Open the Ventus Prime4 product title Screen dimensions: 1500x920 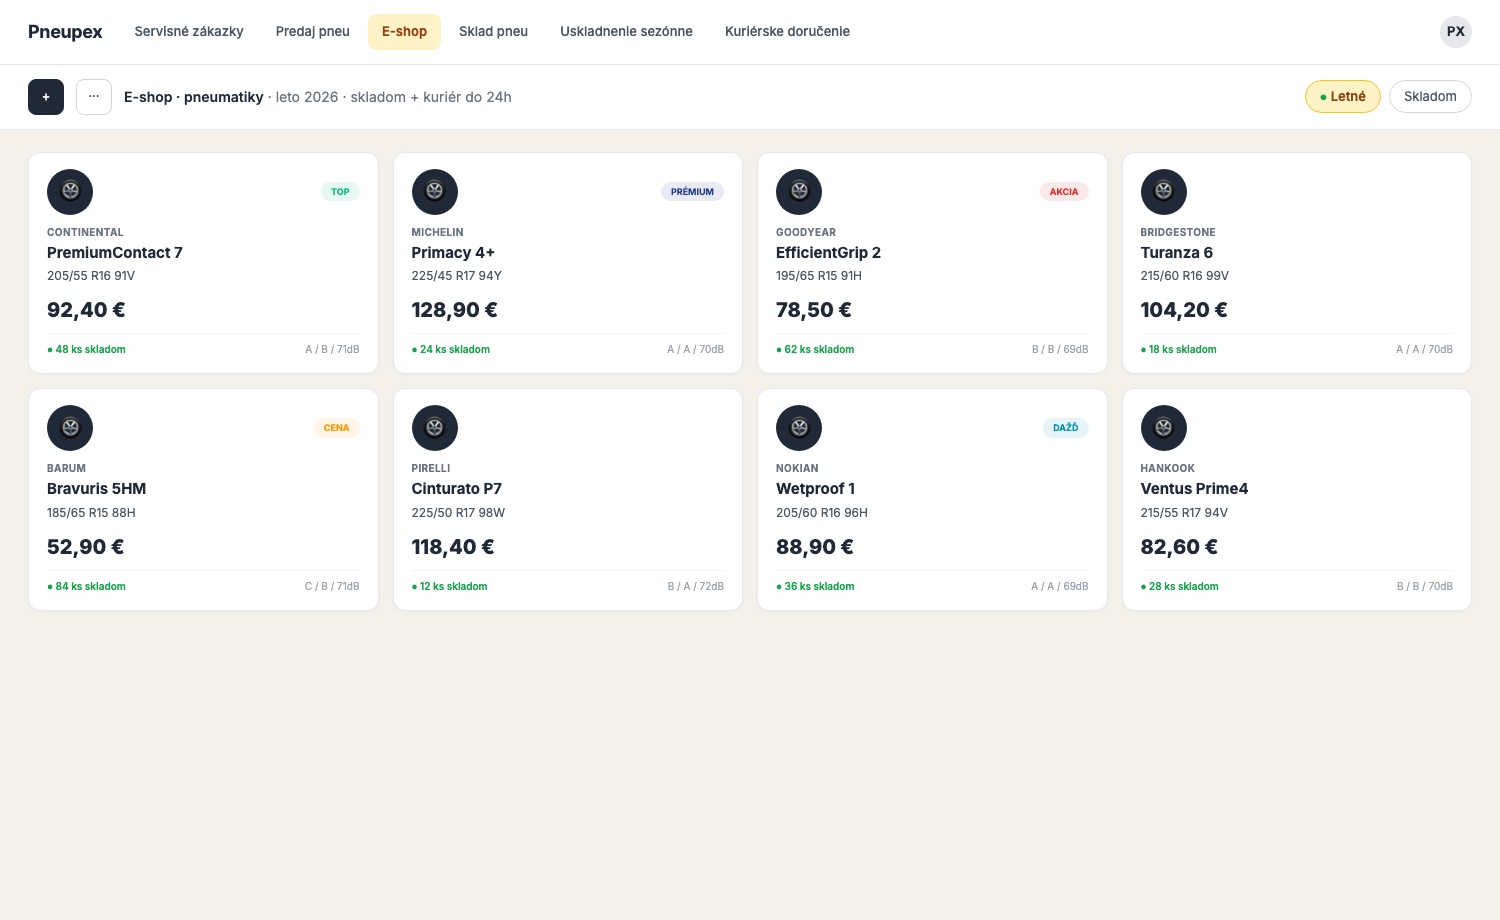tap(1194, 489)
